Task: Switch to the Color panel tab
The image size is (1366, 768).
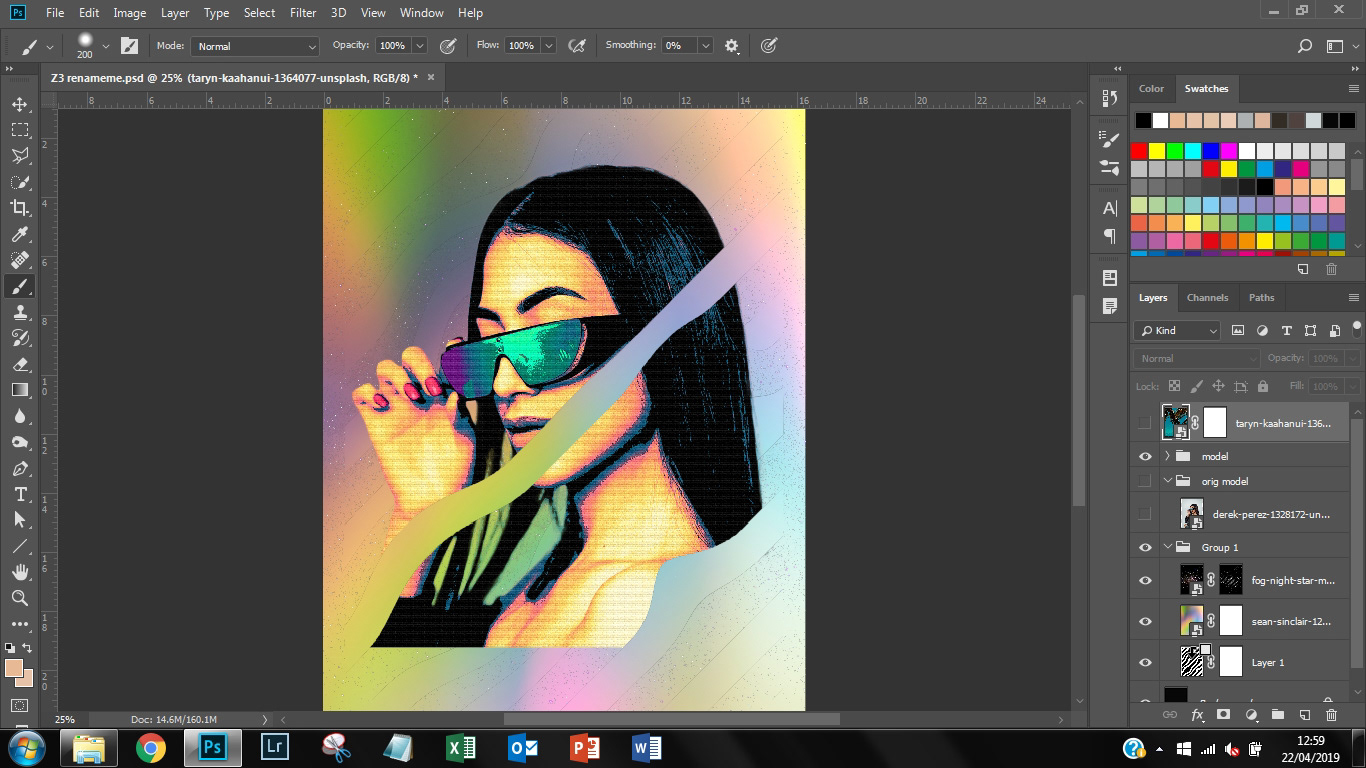Action: coord(1151,88)
